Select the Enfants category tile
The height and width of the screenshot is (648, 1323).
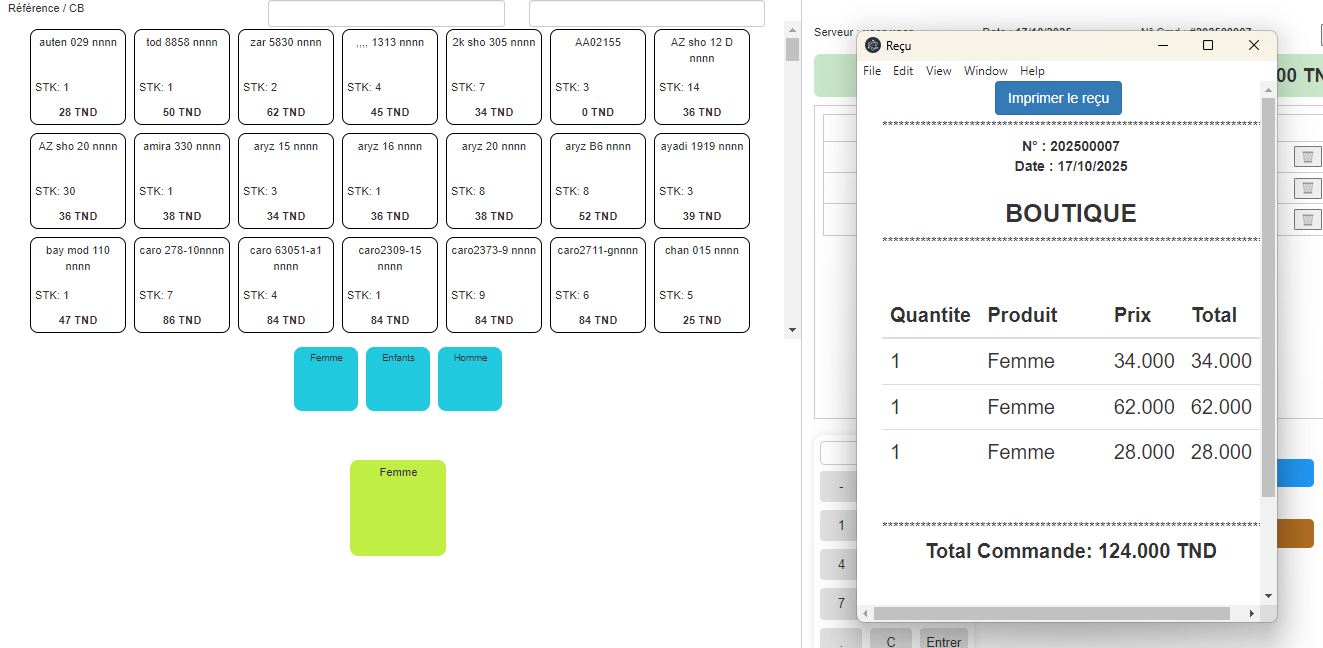click(x=397, y=379)
